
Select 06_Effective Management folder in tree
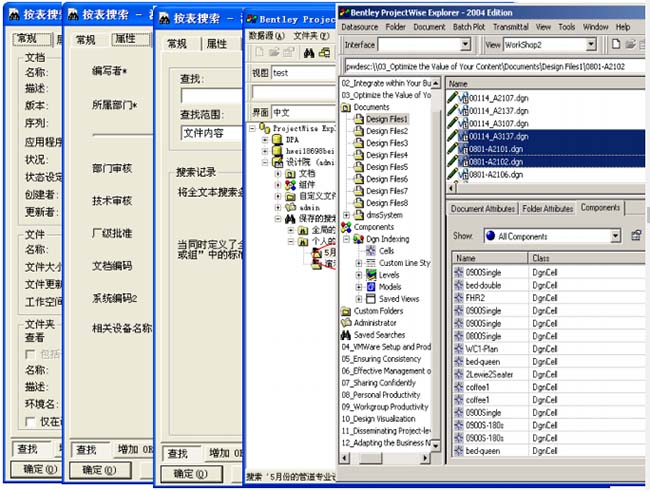tap(386, 371)
